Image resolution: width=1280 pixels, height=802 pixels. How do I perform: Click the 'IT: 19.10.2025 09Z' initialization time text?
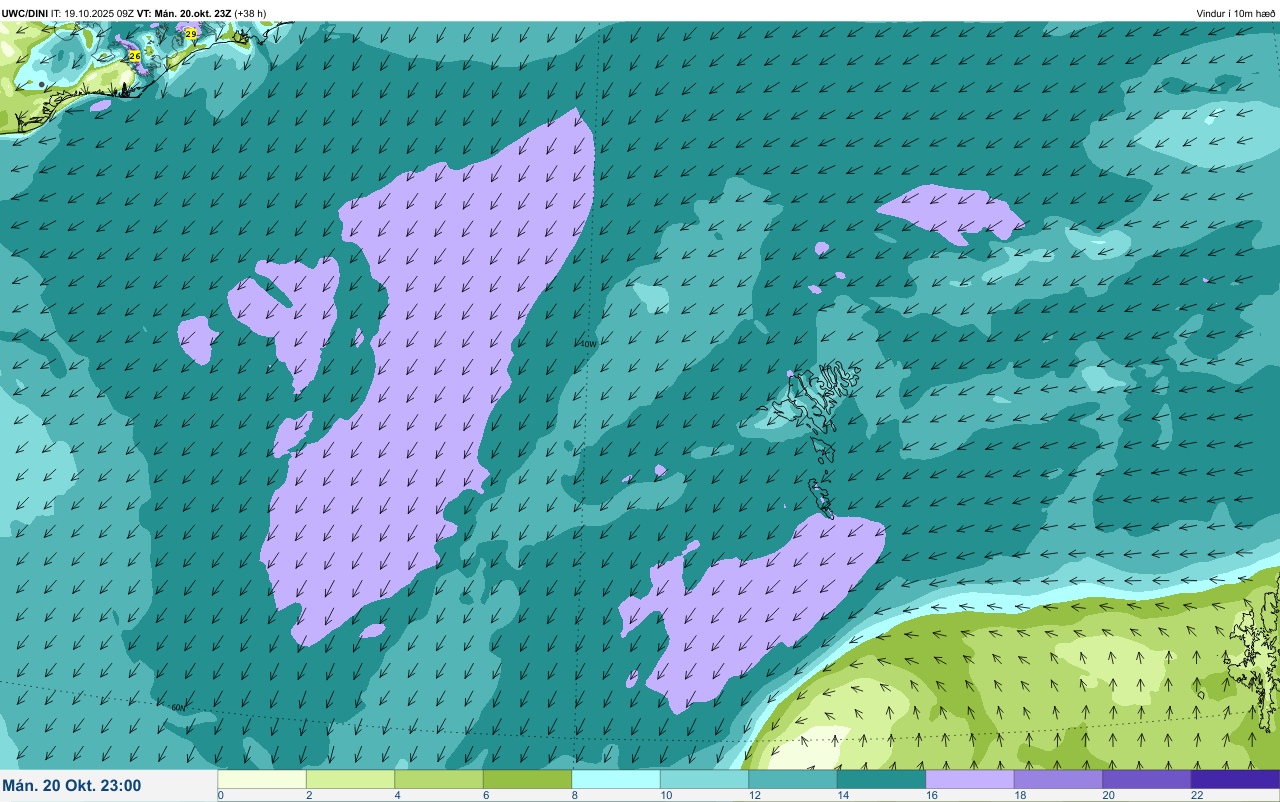click(92, 13)
